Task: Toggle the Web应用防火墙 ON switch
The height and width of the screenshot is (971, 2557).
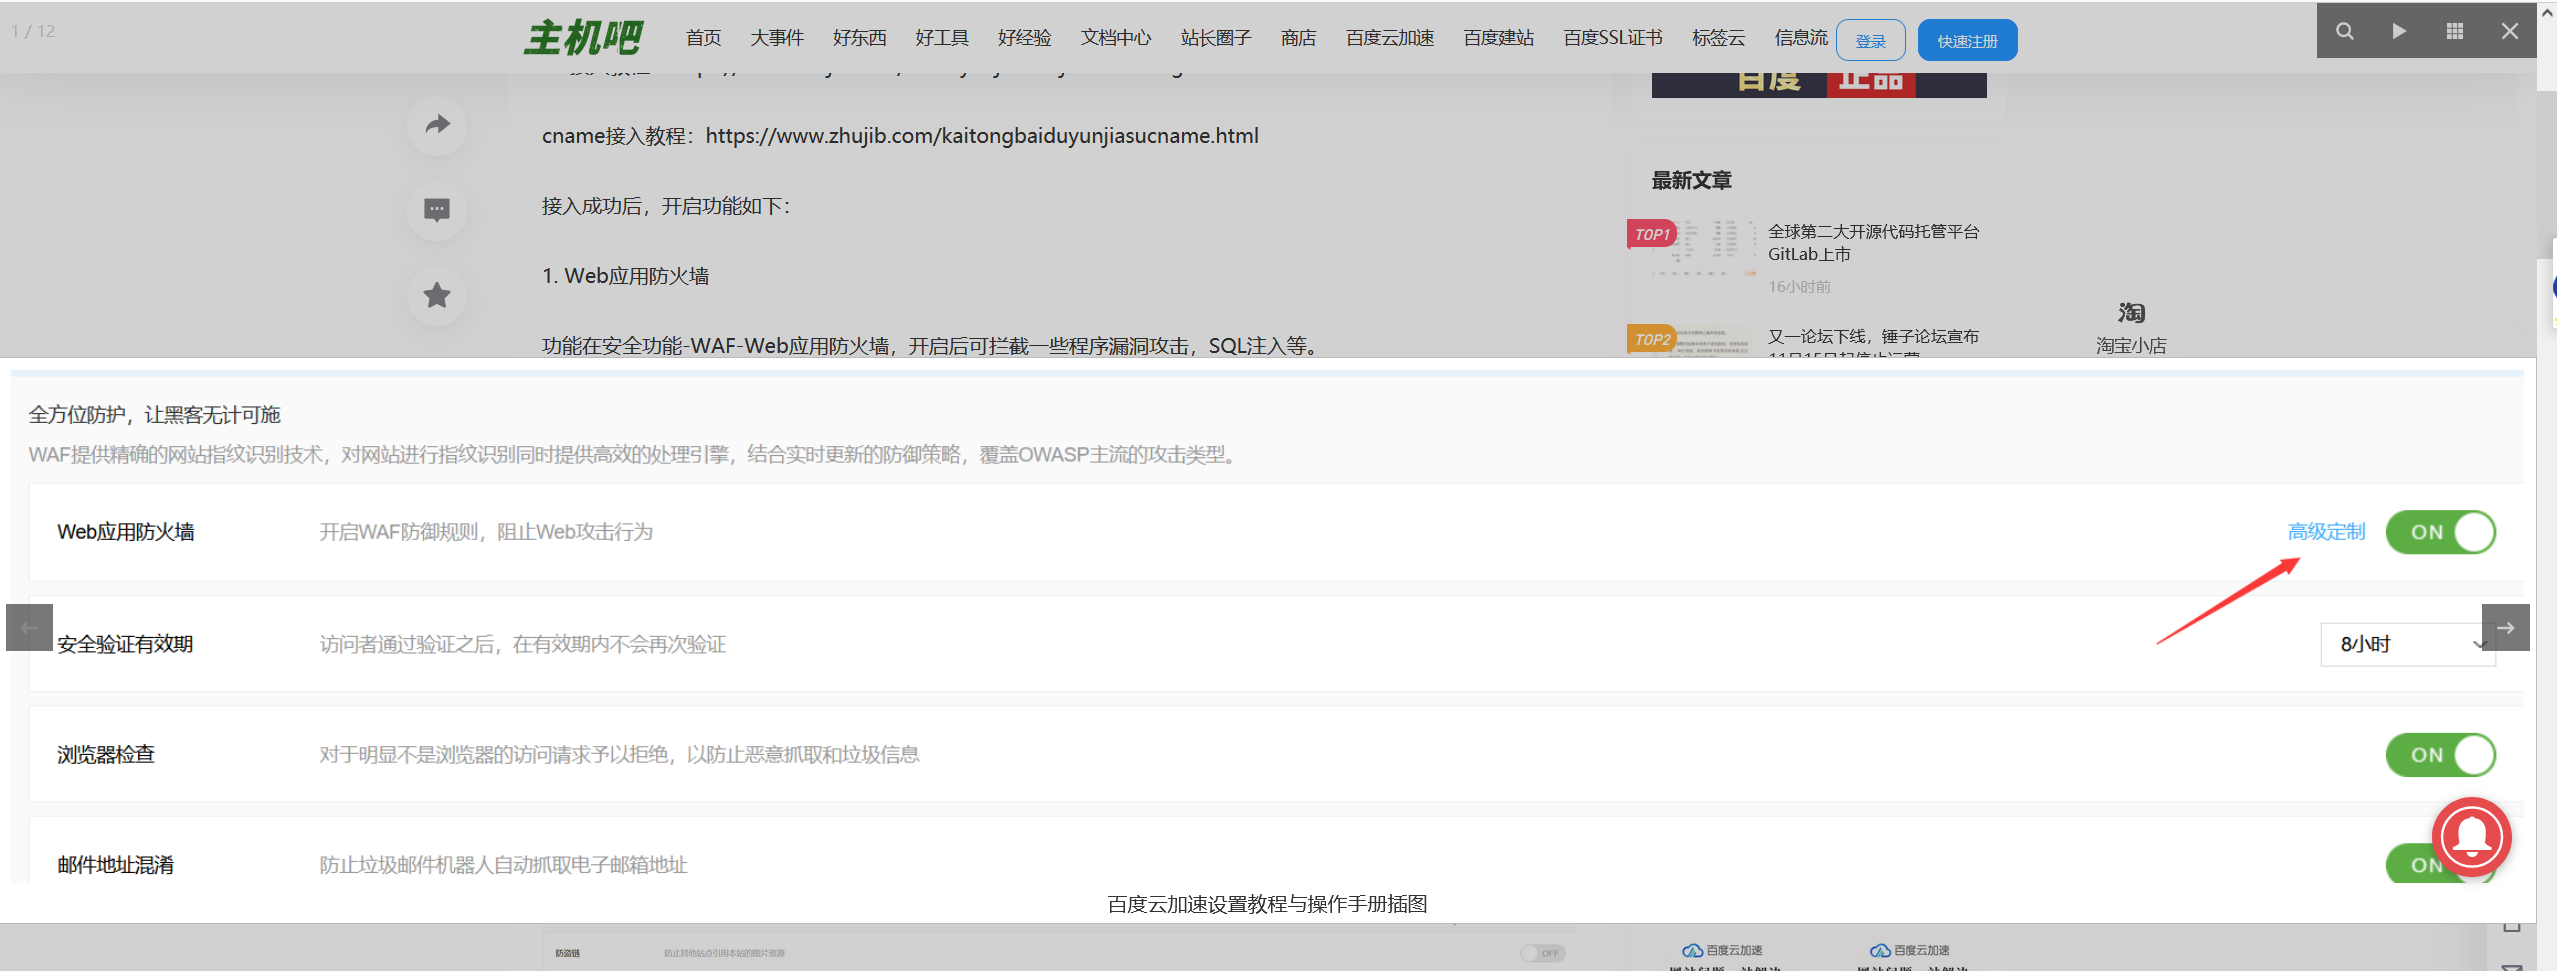Action: [2440, 532]
